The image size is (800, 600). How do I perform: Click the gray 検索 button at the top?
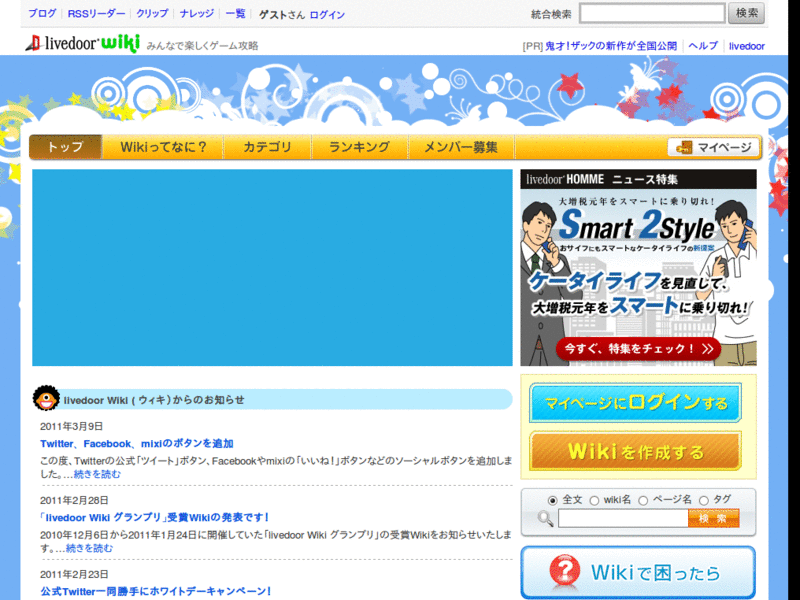[746, 13]
